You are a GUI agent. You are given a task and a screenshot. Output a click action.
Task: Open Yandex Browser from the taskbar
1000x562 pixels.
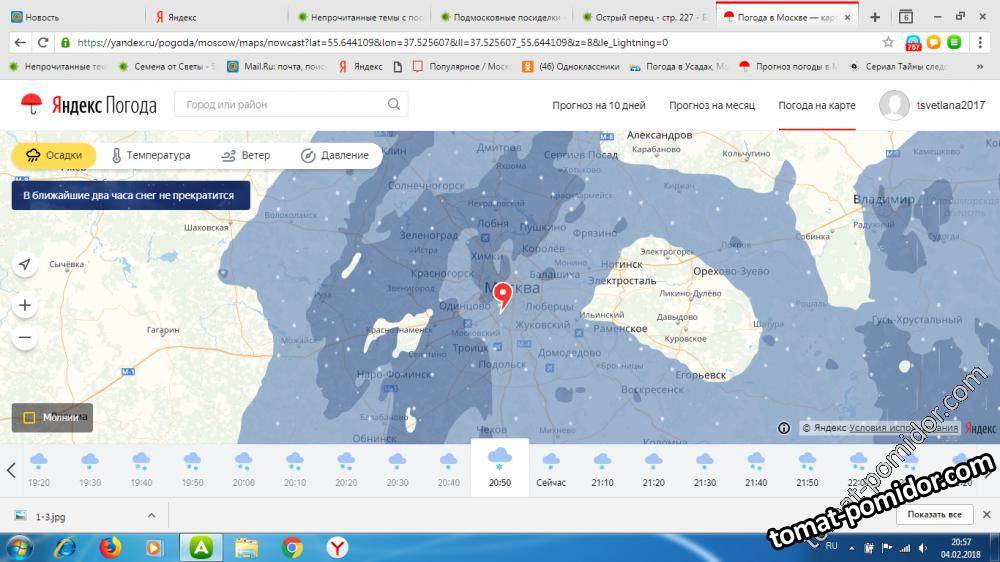pyautogui.click(x=337, y=547)
